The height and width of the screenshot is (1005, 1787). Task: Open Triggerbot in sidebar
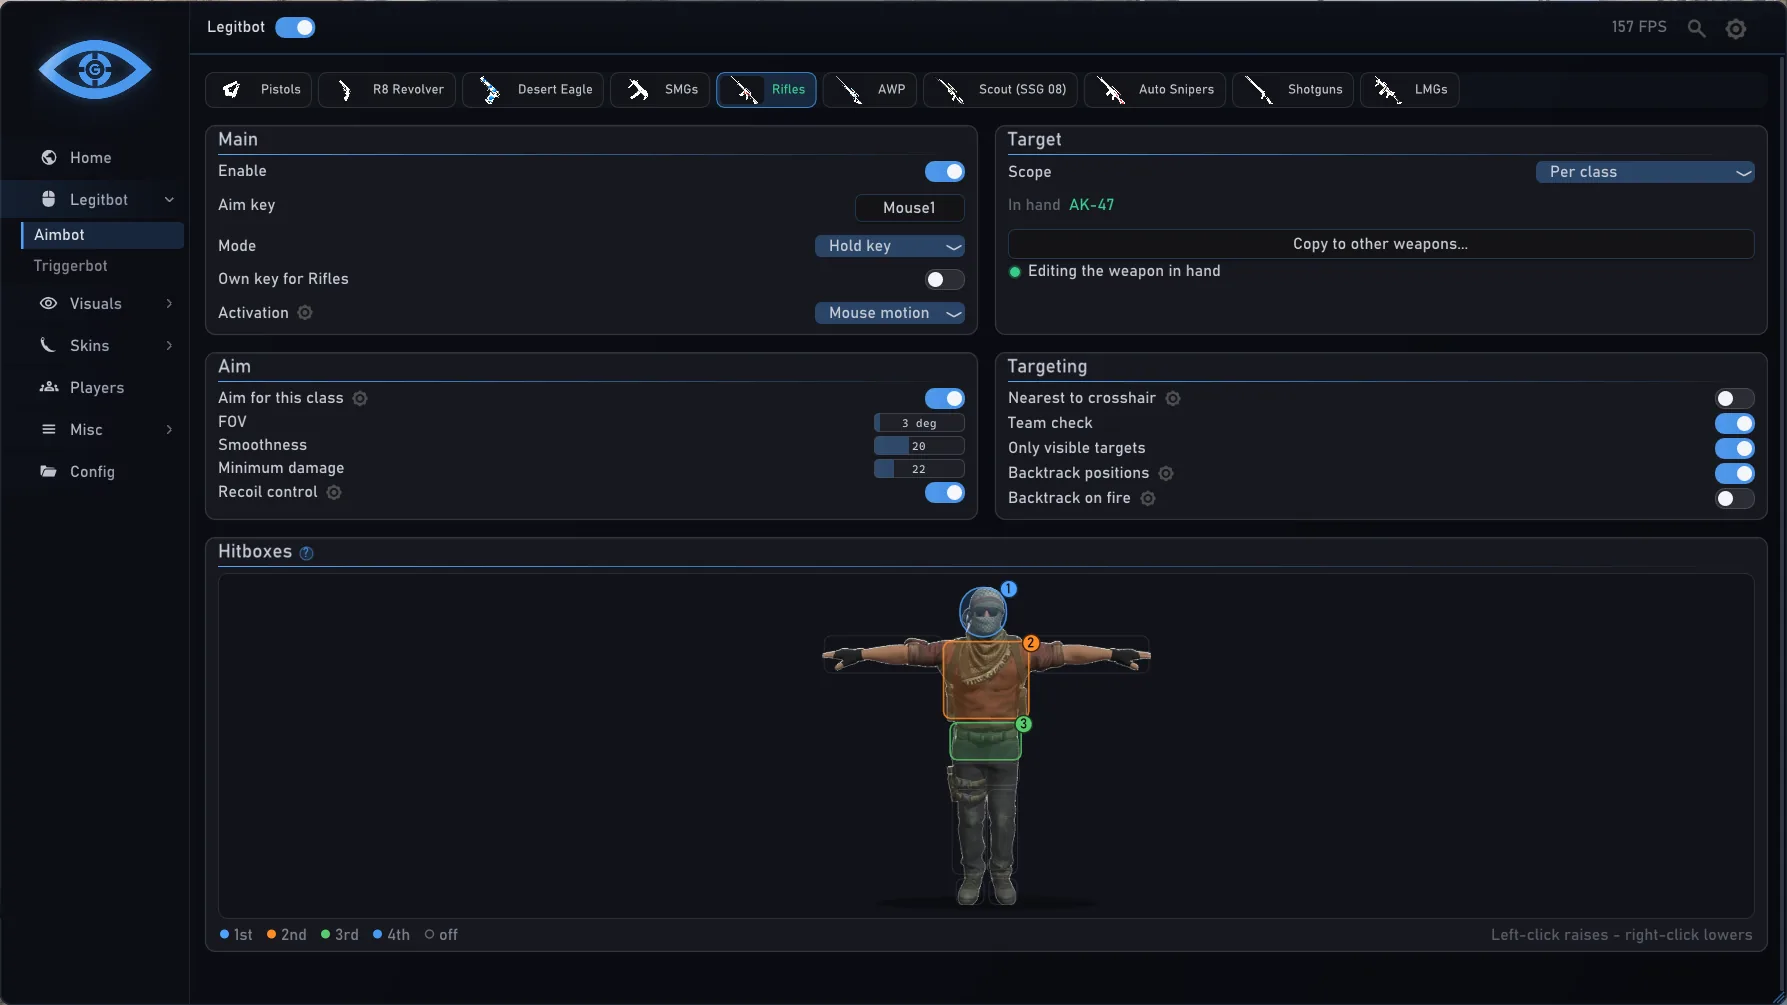pyautogui.click(x=70, y=266)
